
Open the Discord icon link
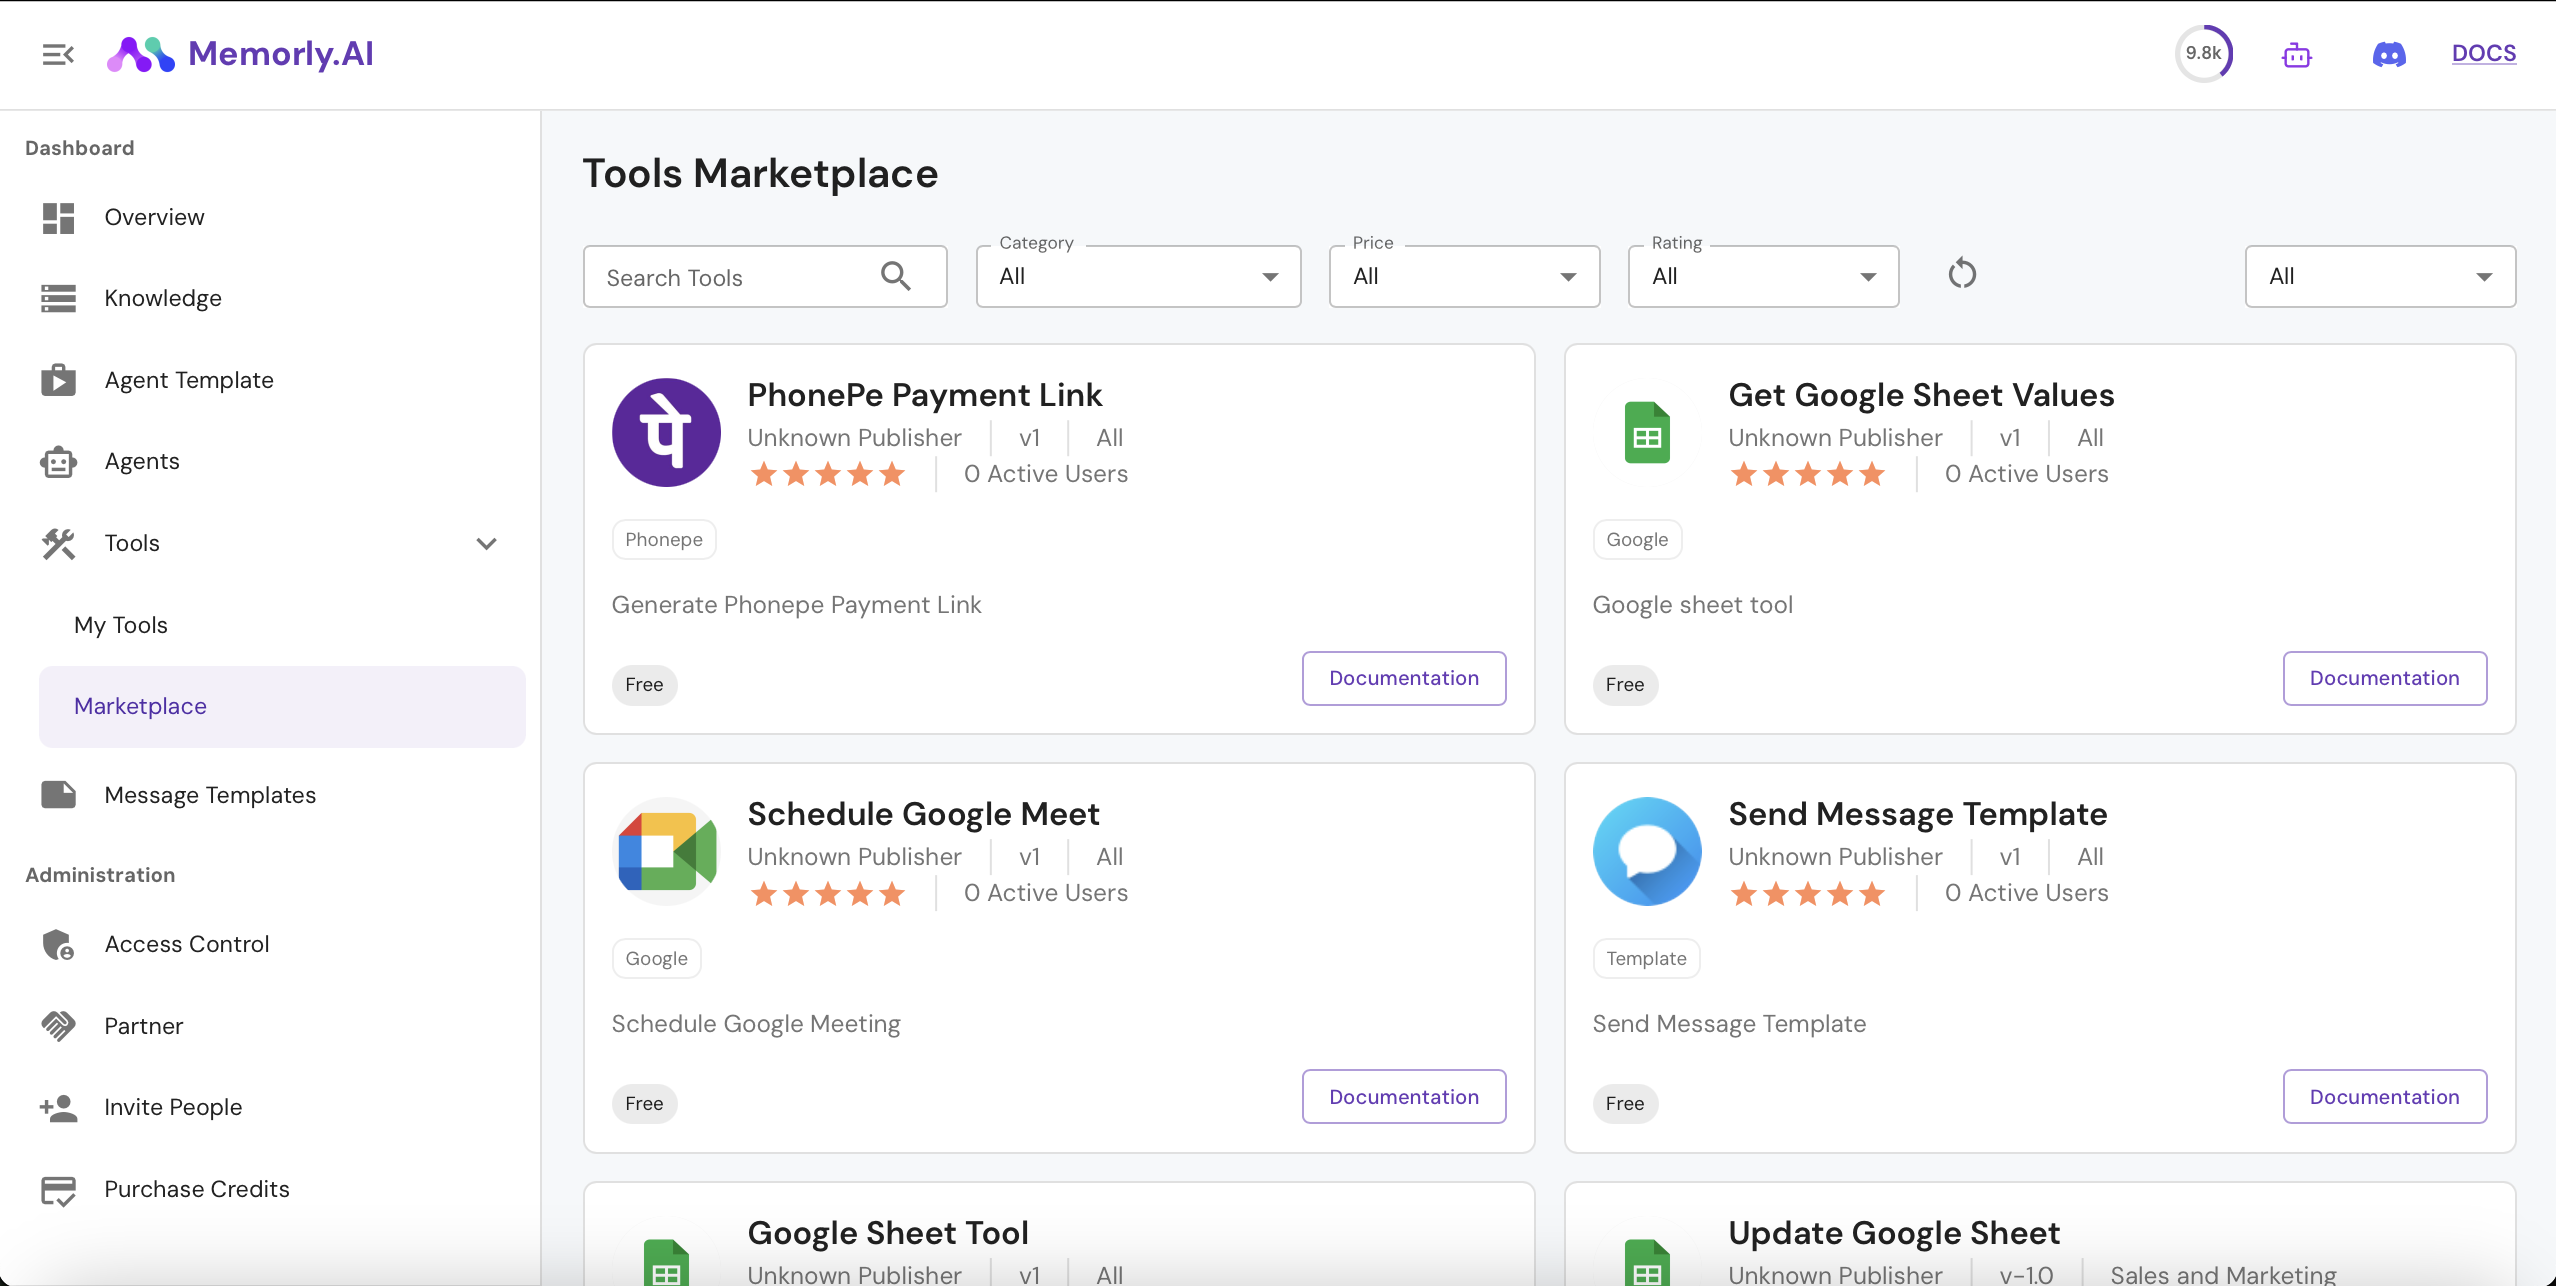click(2389, 54)
